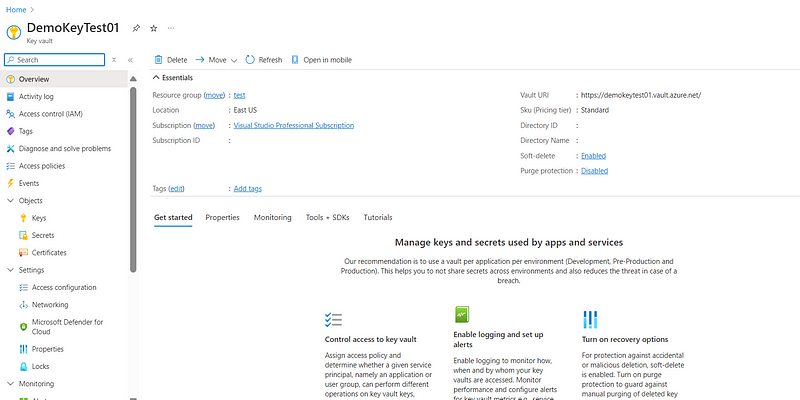The height and width of the screenshot is (400, 800).
Task: Click the Locks padlock icon
Action: 23,366
